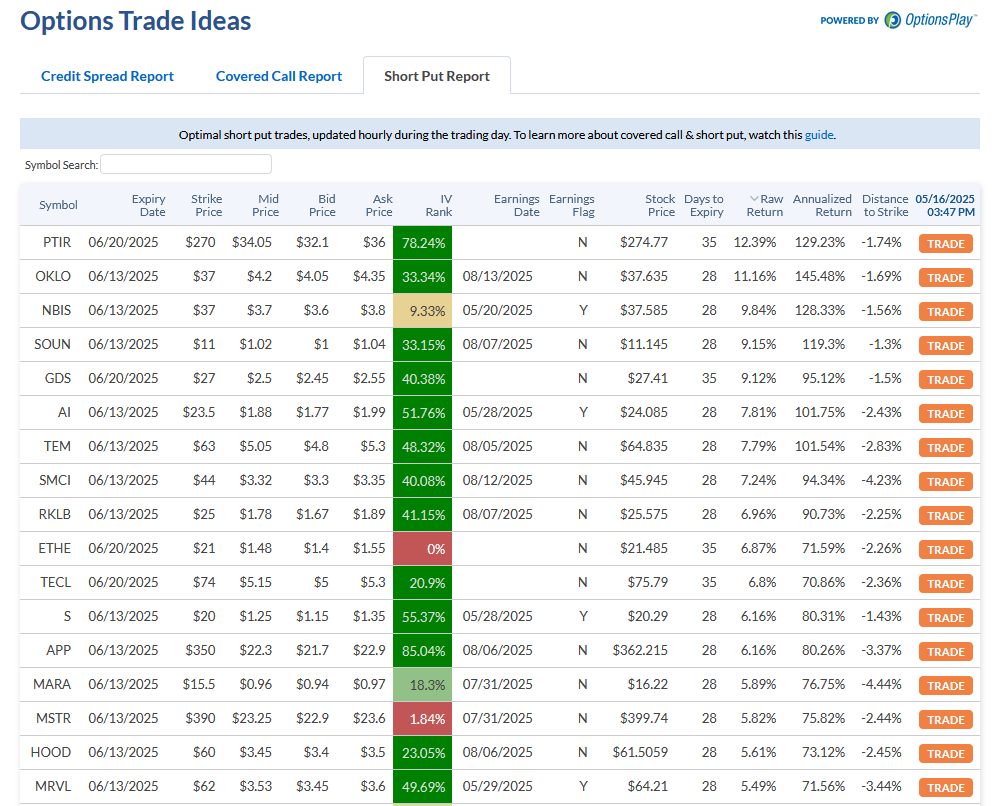The height and width of the screenshot is (806, 995).
Task: Sort by Annualized Return column header
Action: [x=822, y=206]
